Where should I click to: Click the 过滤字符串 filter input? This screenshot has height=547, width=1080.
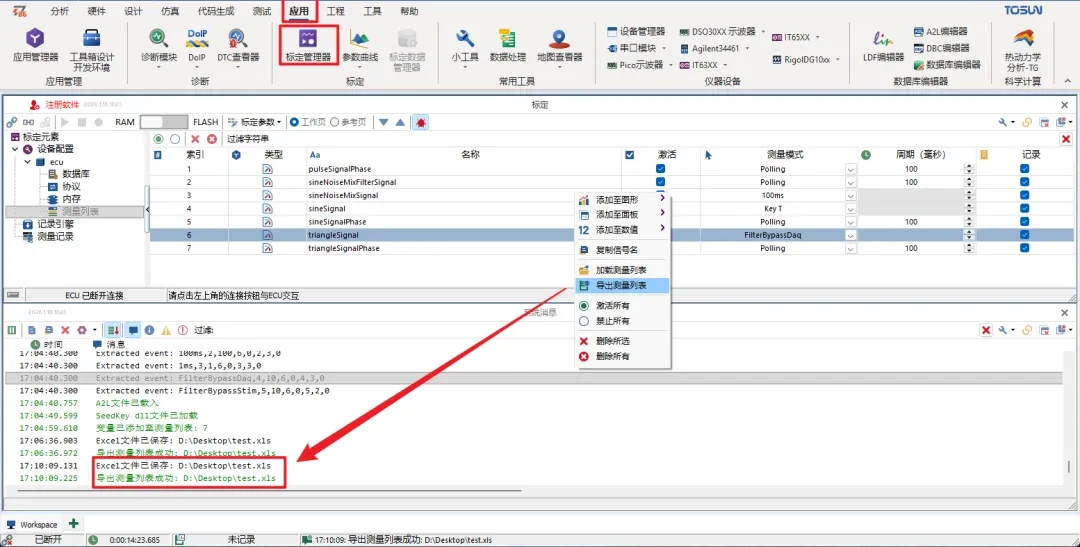click(641, 139)
